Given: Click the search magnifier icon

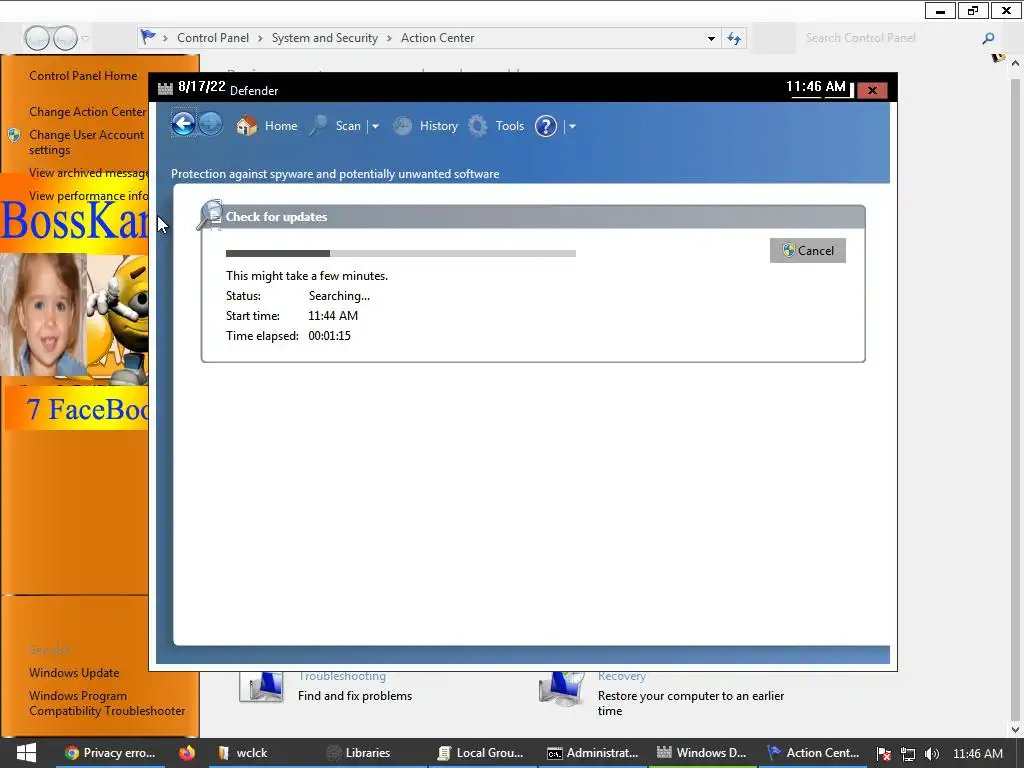Looking at the screenshot, I should [x=988, y=39].
